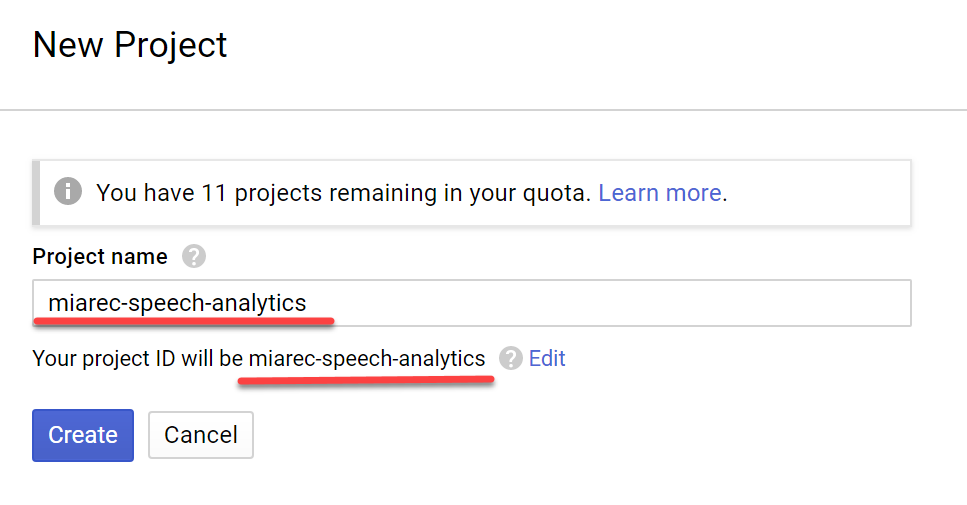Cancel the new project creation
The height and width of the screenshot is (505, 967).
(201, 435)
